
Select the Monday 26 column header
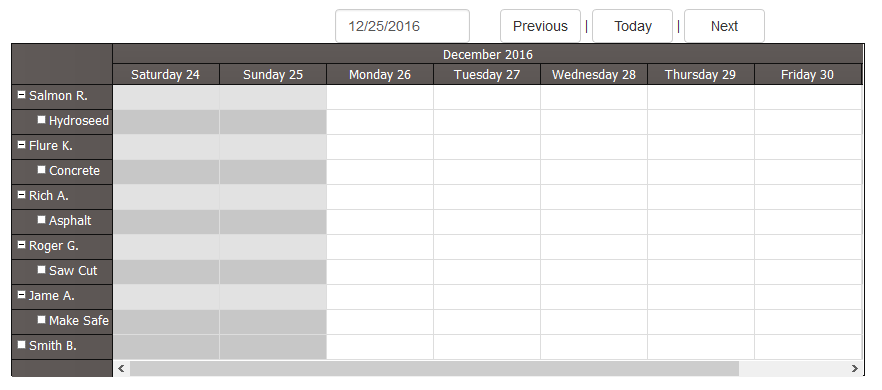click(x=380, y=74)
